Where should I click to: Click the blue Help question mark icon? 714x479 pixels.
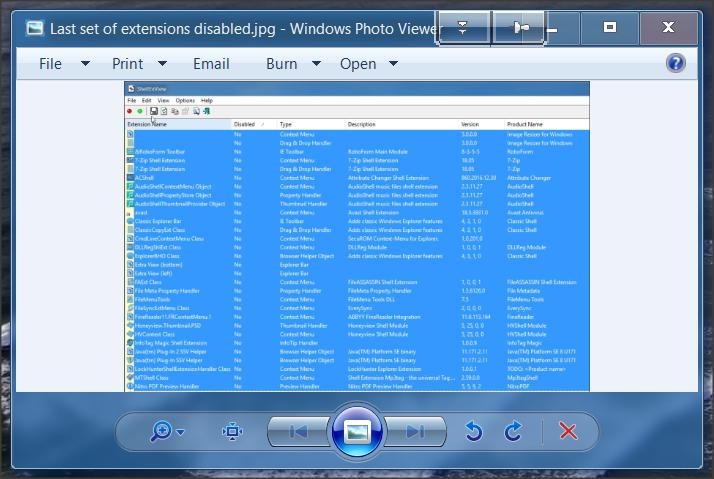click(x=675, y=63)
